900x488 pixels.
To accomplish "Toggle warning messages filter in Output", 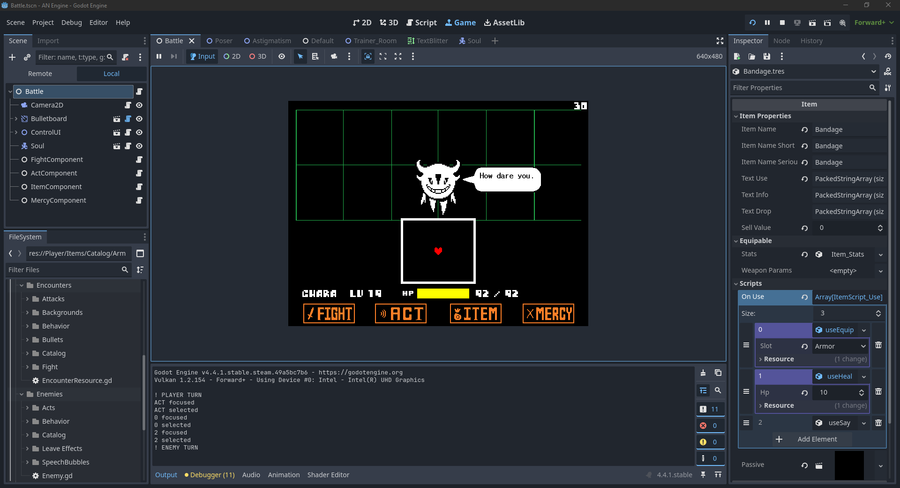I will tap(709, 441).
